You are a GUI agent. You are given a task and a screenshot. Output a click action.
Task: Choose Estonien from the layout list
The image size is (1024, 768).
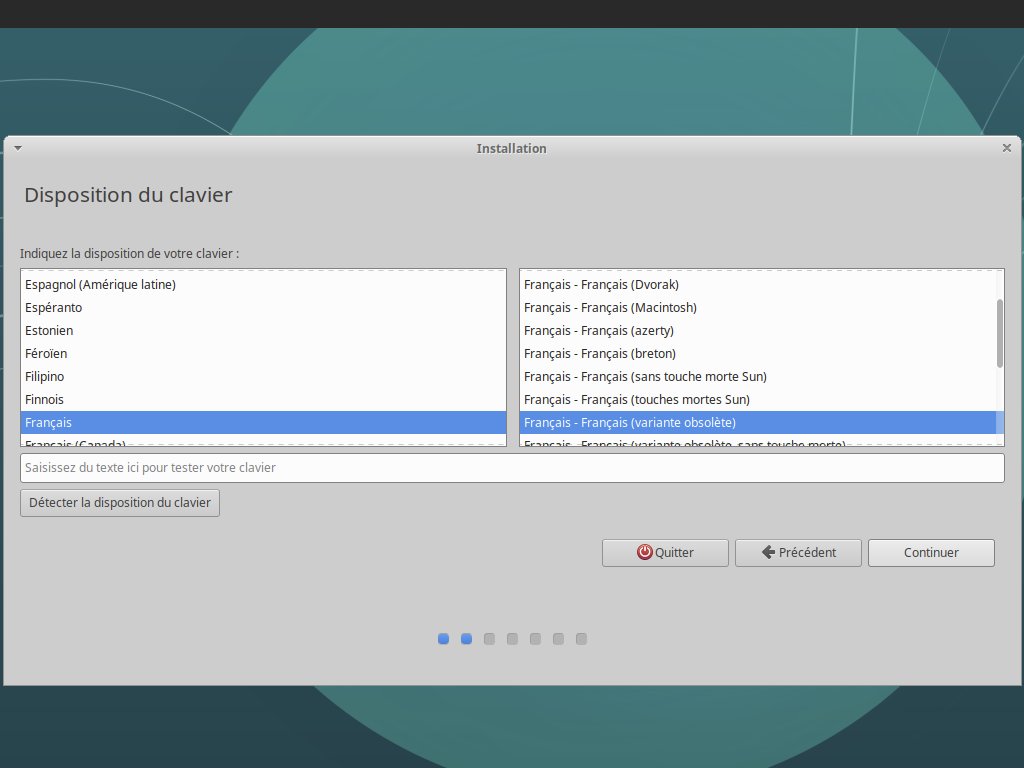(49, 331)
